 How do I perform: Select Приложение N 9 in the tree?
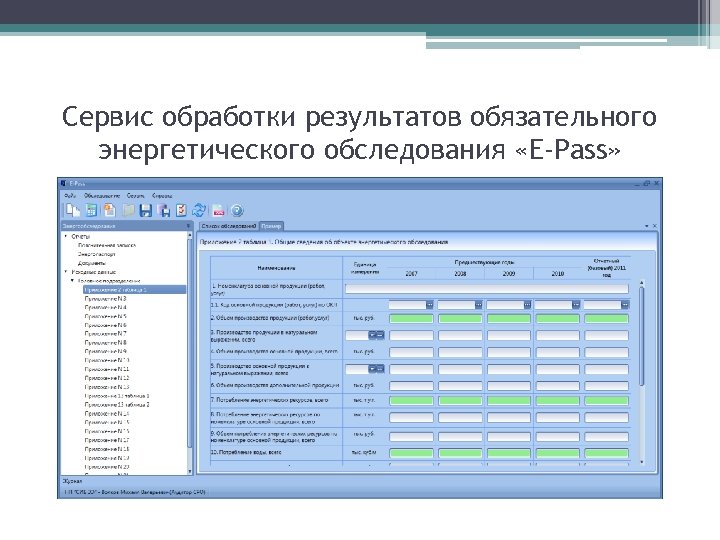105,351
